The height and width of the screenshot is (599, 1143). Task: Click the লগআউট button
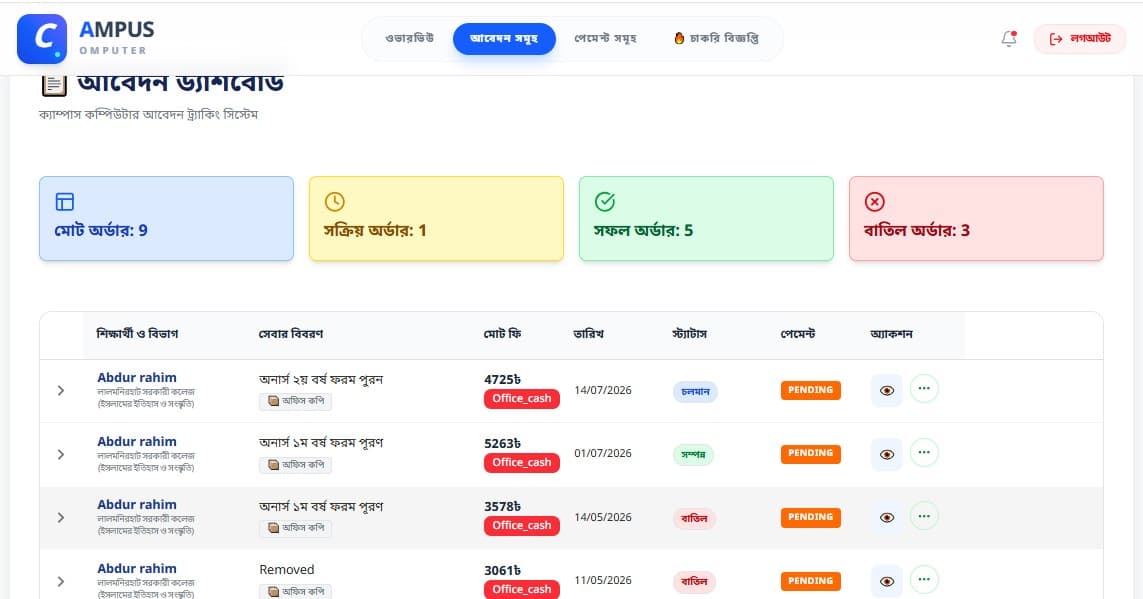point(1080,39)
